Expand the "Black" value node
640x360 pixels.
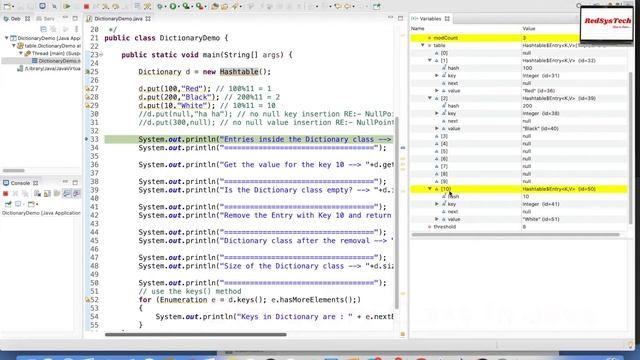(x=437, y=128)
